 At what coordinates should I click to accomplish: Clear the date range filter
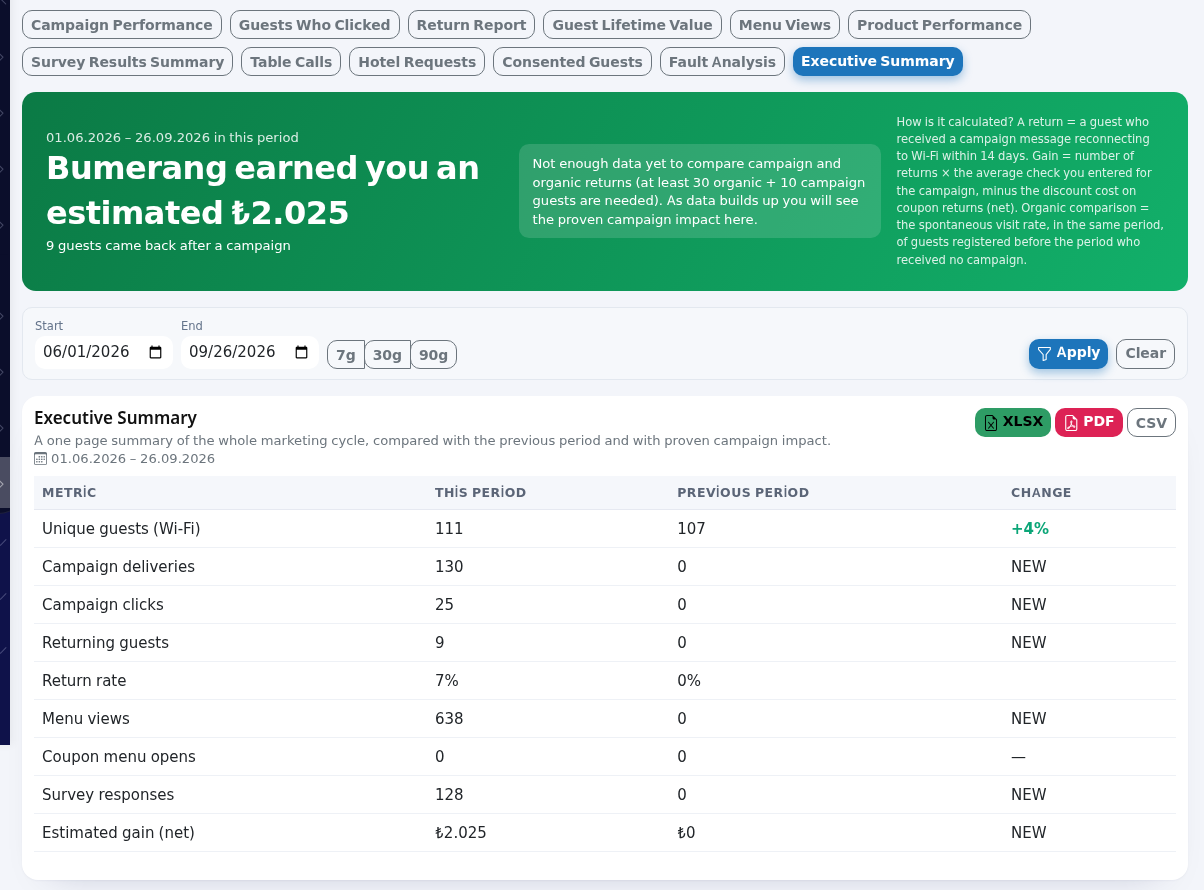1145,353
